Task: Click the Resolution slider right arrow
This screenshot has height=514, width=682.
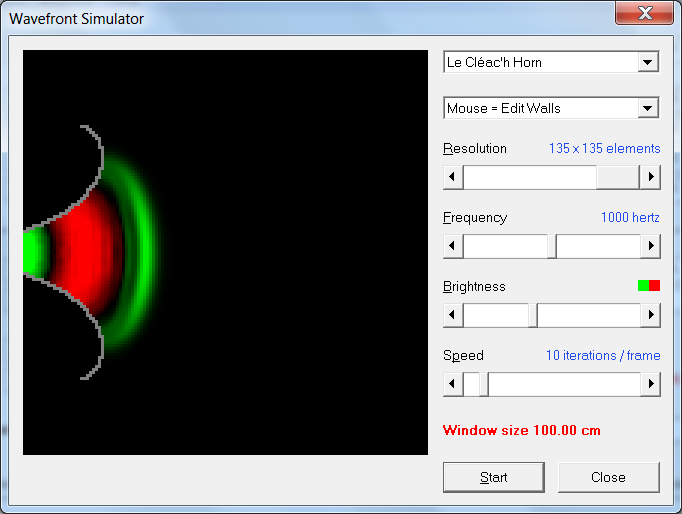Action: 650,177
